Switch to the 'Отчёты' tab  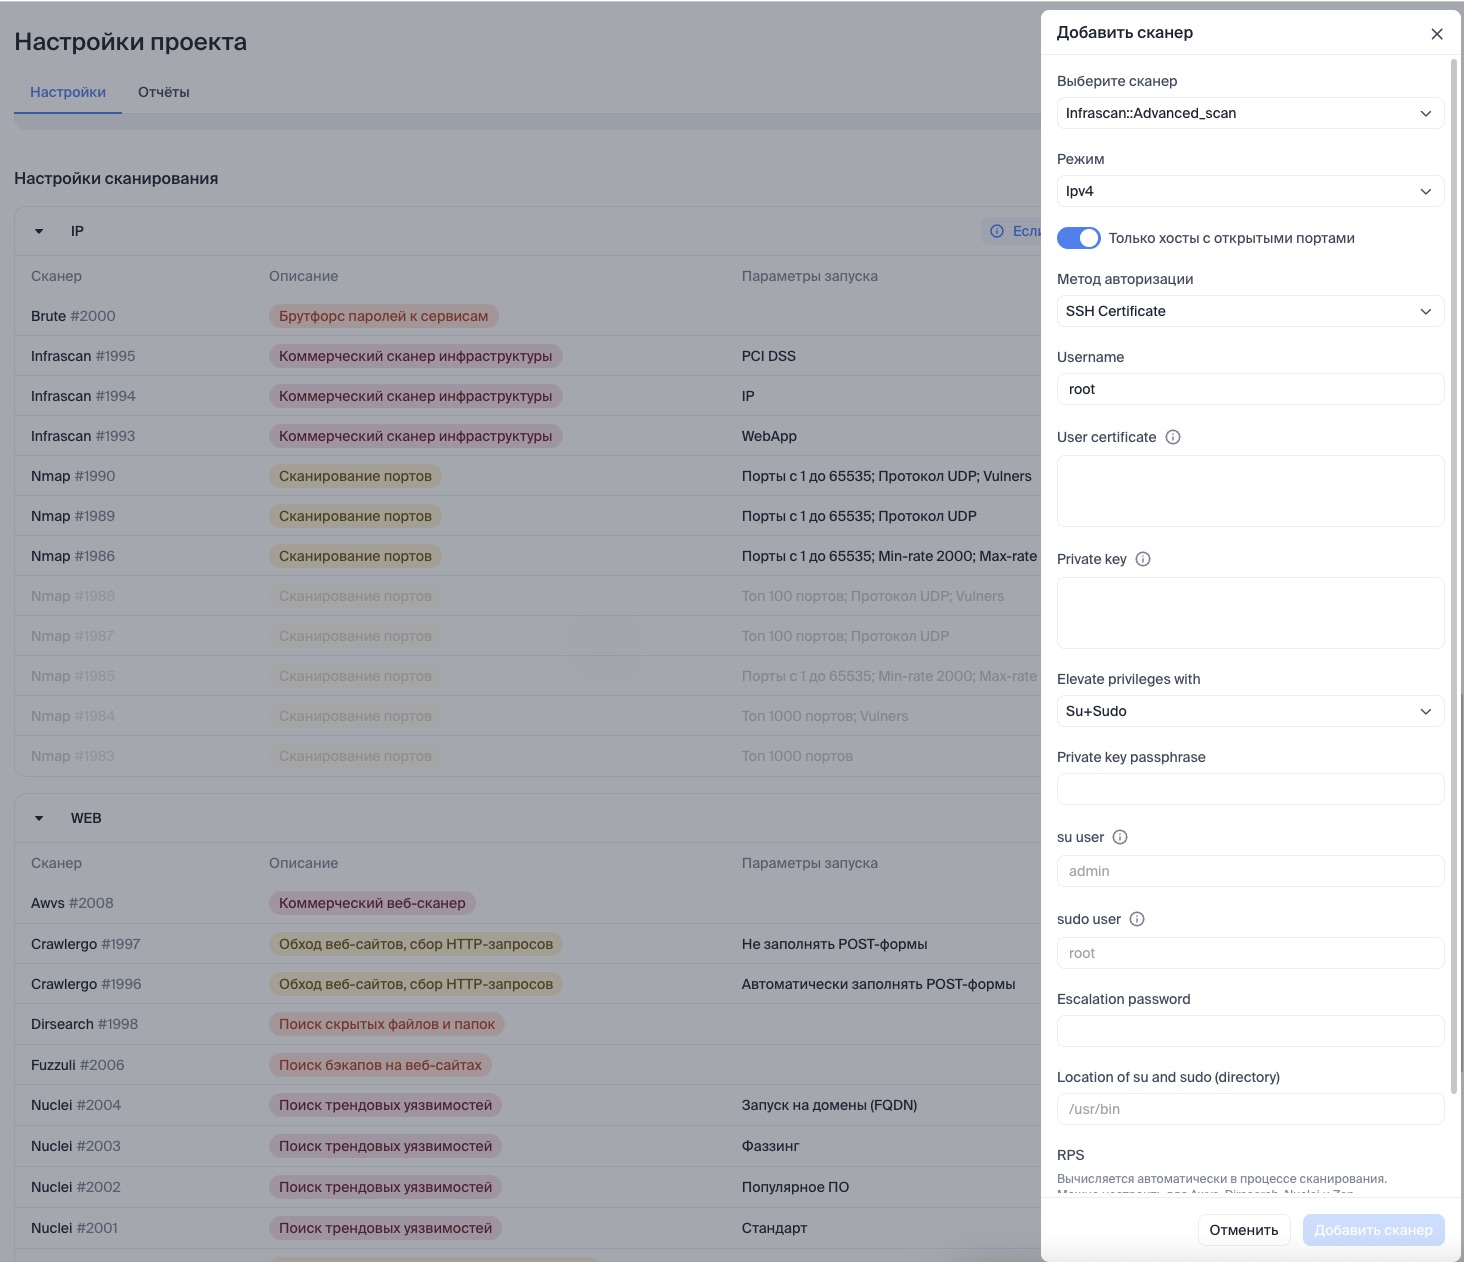coord(164,92)
